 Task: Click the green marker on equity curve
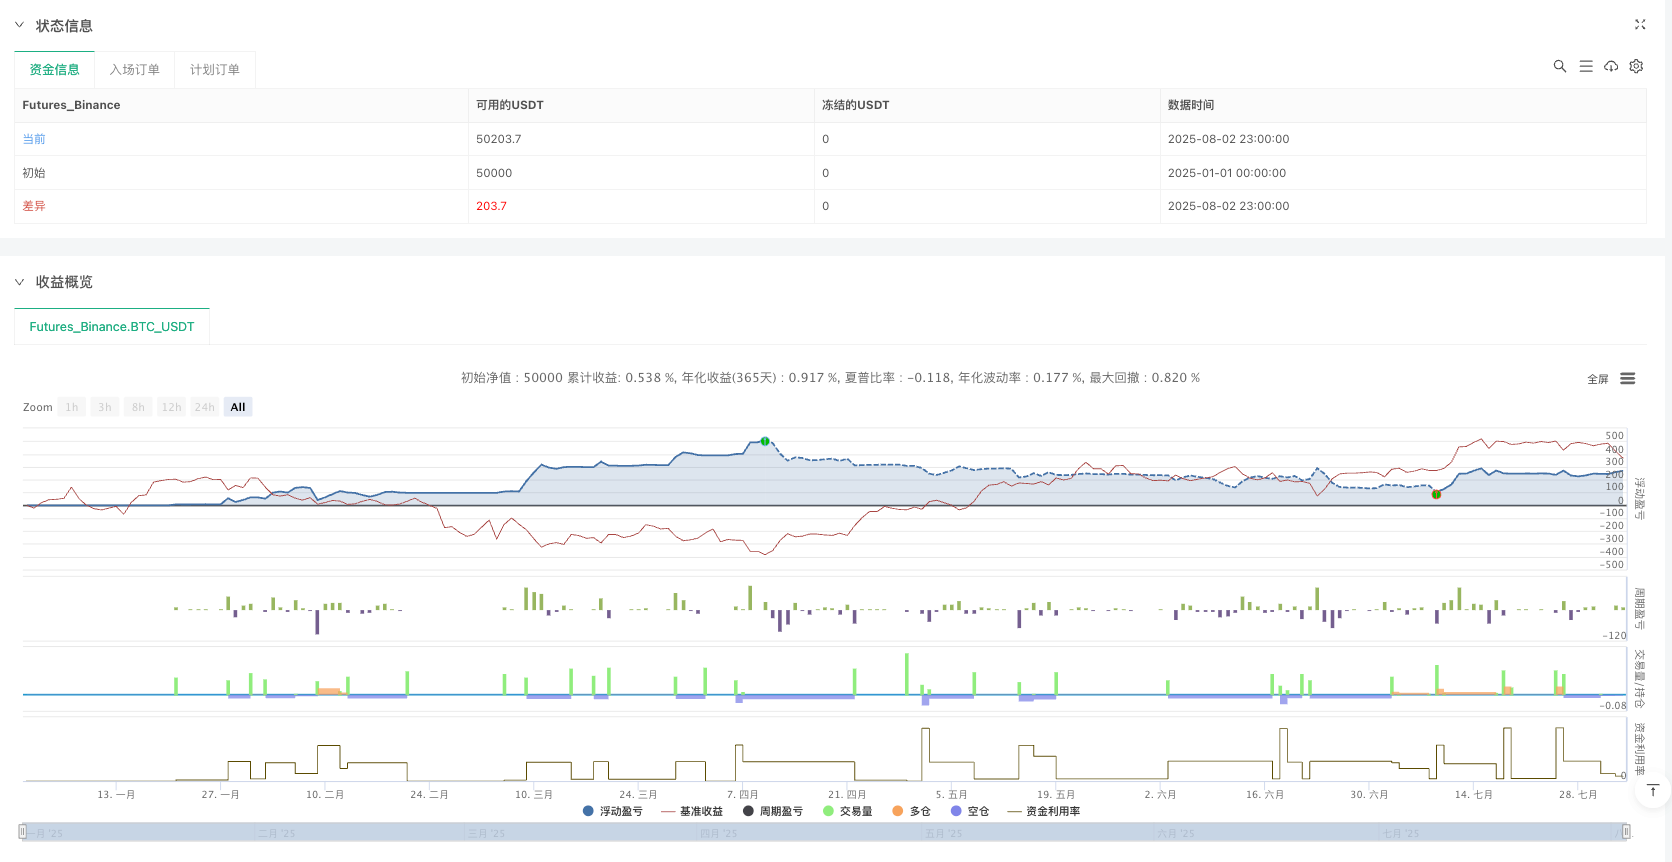765,441
